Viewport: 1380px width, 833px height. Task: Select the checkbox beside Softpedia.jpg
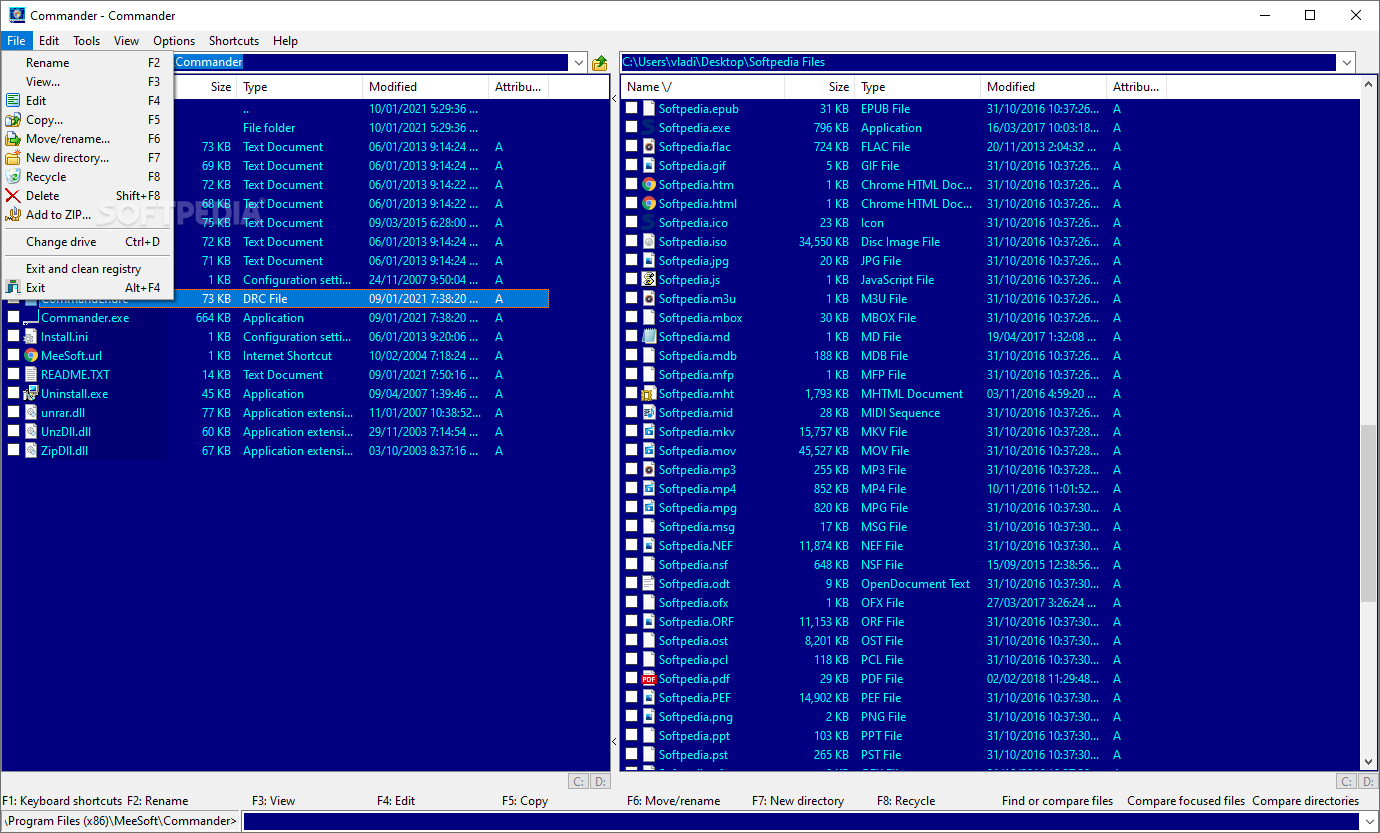[631, 260]
